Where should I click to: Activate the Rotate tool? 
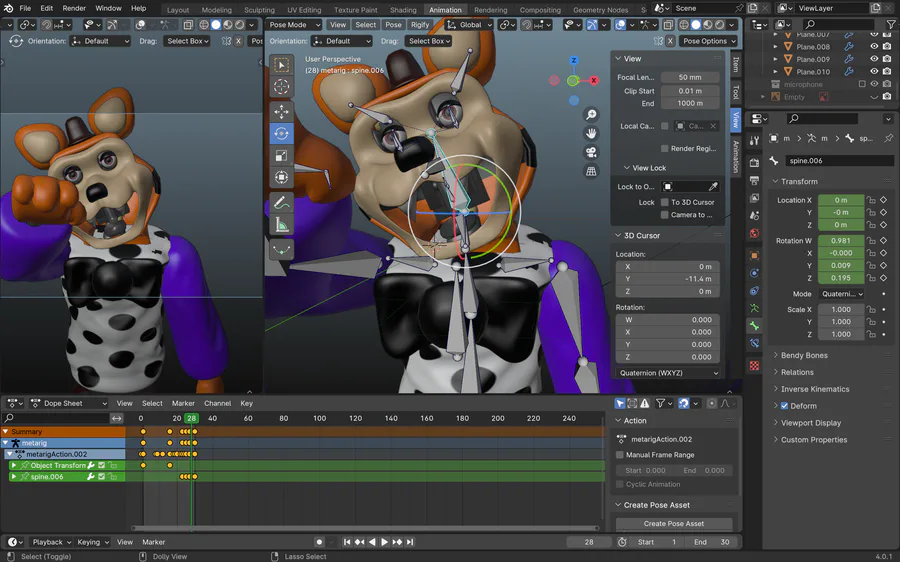[281, 133]
